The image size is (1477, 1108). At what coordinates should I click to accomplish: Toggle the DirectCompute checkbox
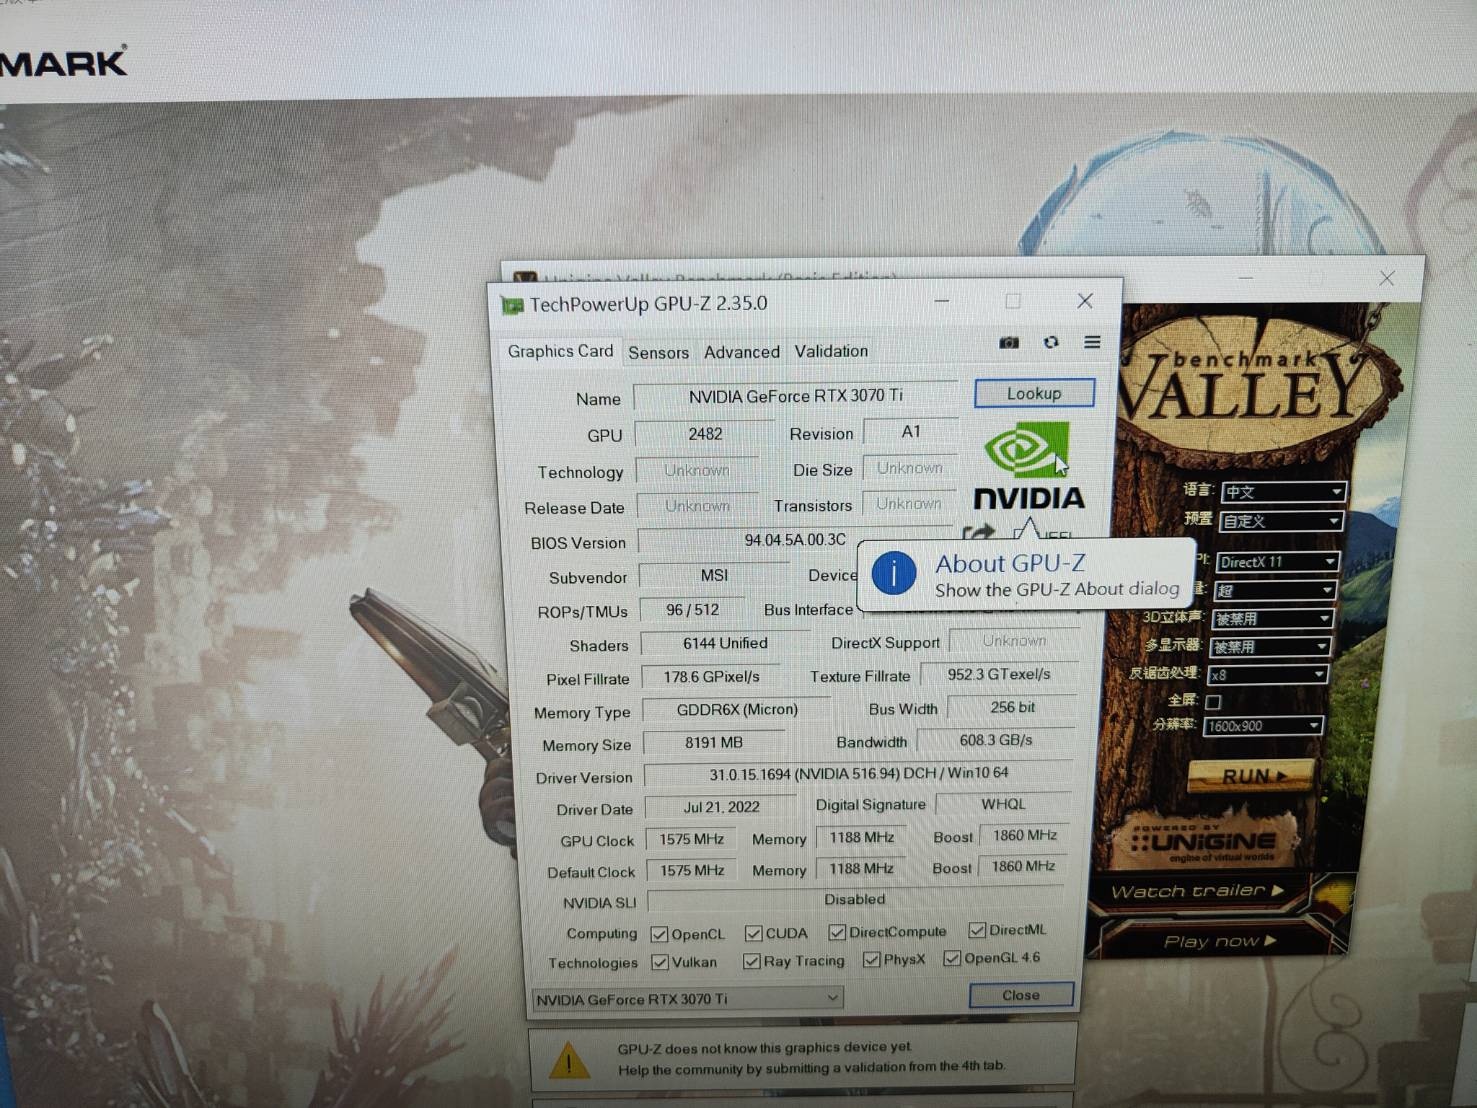coord(837,932)
